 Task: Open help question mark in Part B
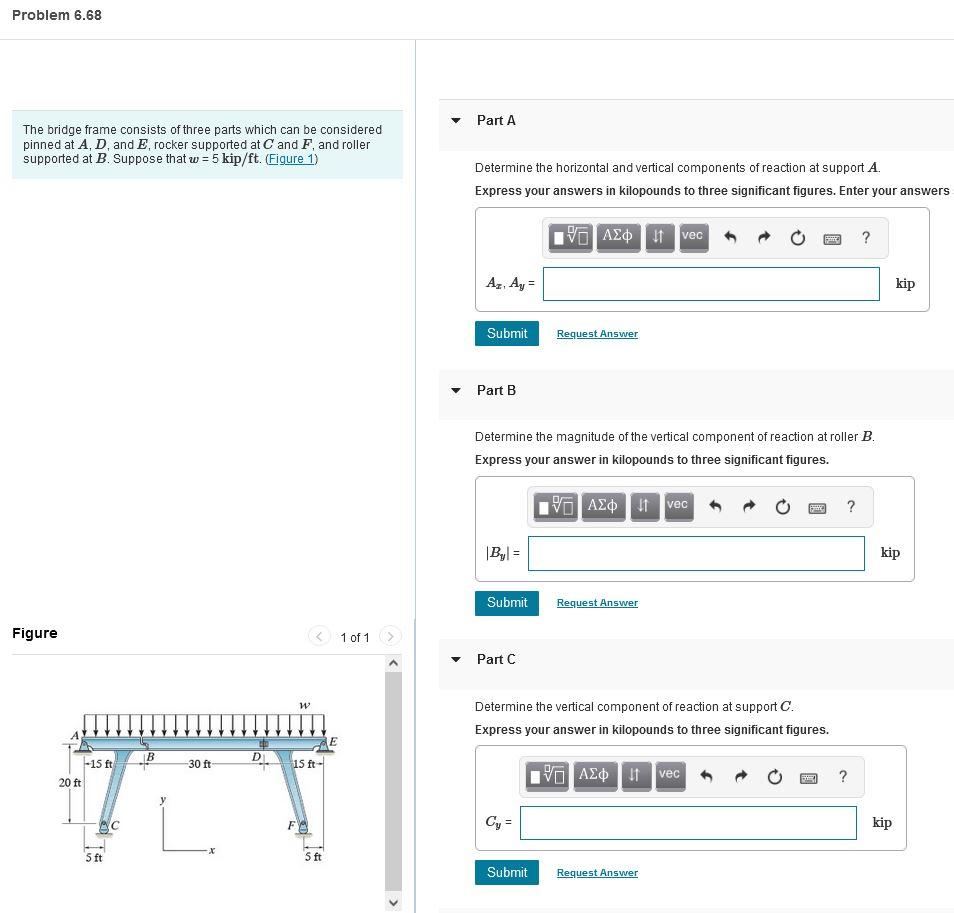coord(851,506)
